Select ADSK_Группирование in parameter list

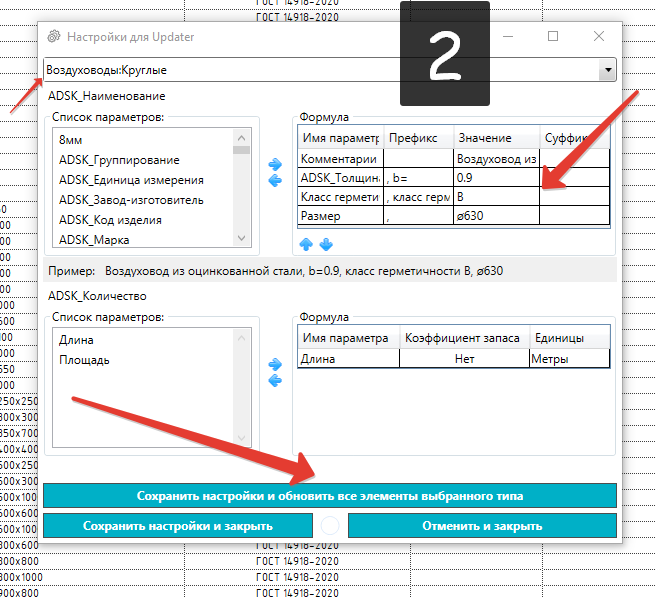[x=119, y=160]
